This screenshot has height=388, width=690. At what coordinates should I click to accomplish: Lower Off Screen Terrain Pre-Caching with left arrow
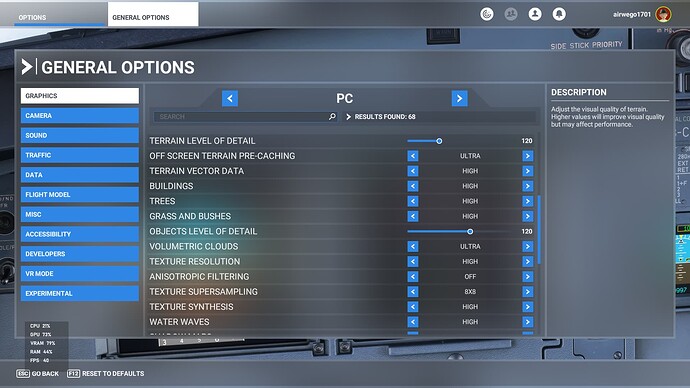pos(413,156)
